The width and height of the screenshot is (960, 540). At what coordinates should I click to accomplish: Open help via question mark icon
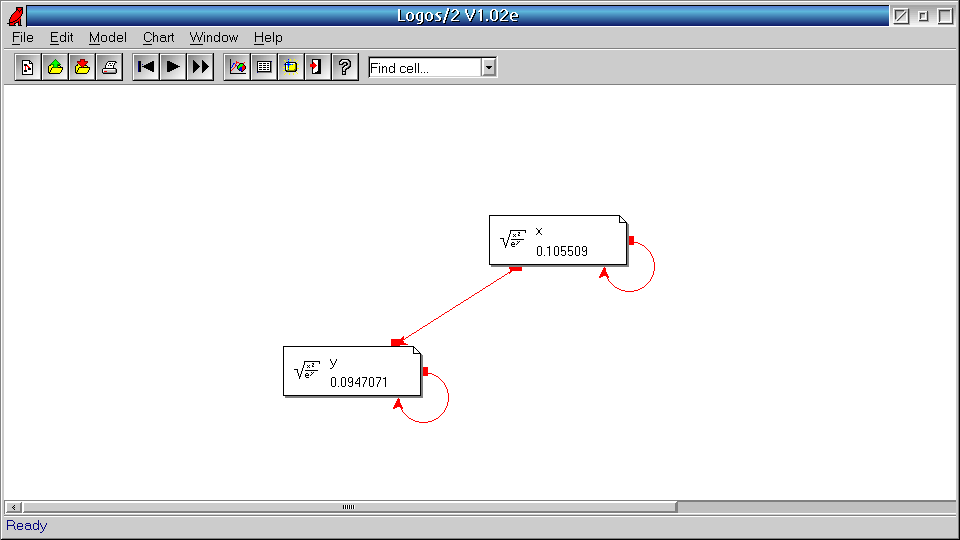[x=344, y=67]
